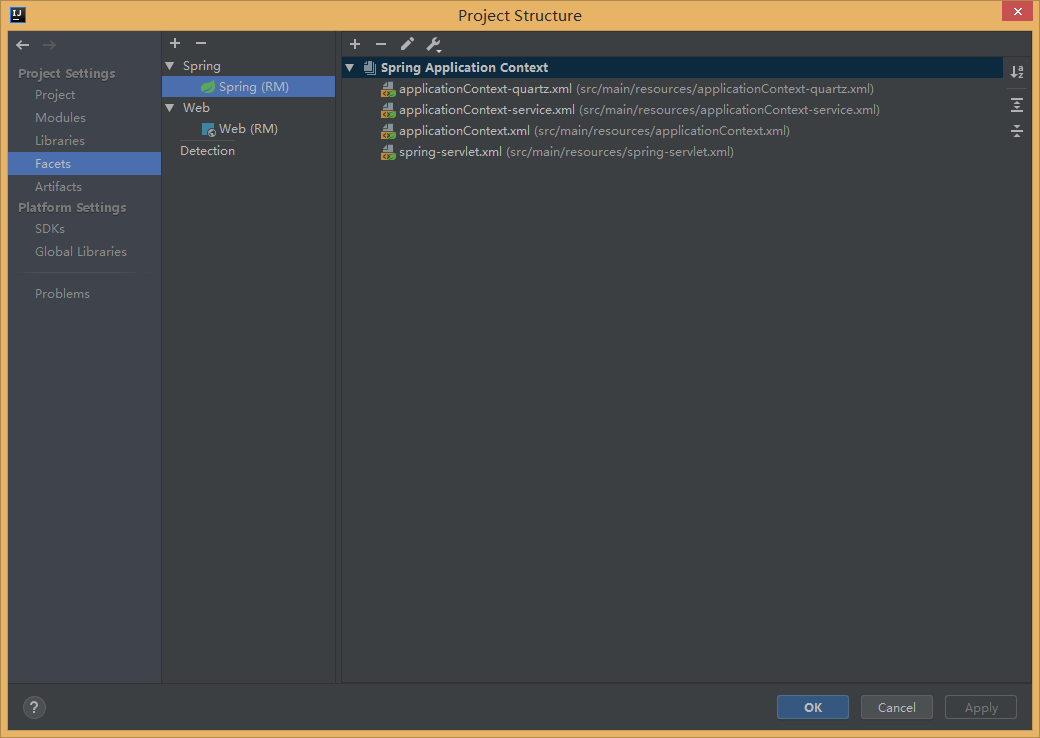
Task: Click the applicationContext-quartz.xml file icon
Action: pos(388,90)
